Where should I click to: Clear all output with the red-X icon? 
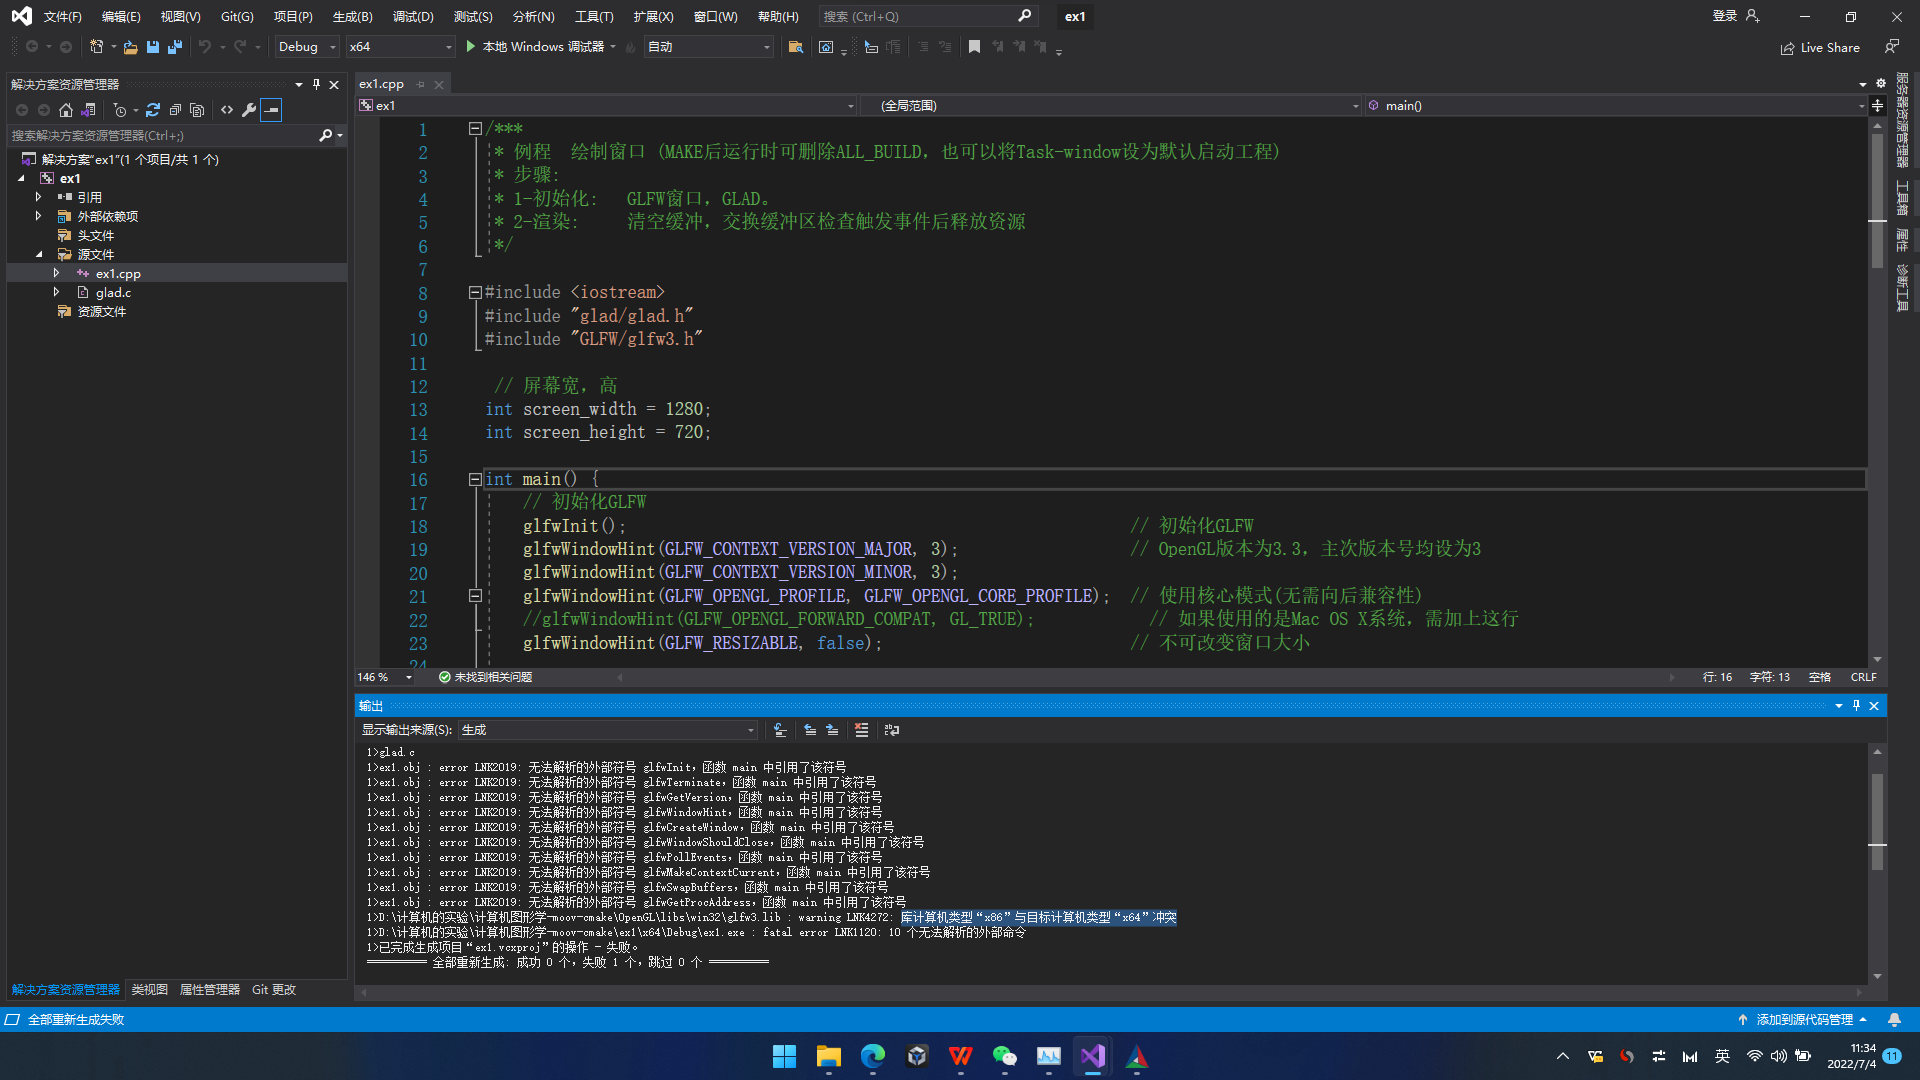point(861,730)
